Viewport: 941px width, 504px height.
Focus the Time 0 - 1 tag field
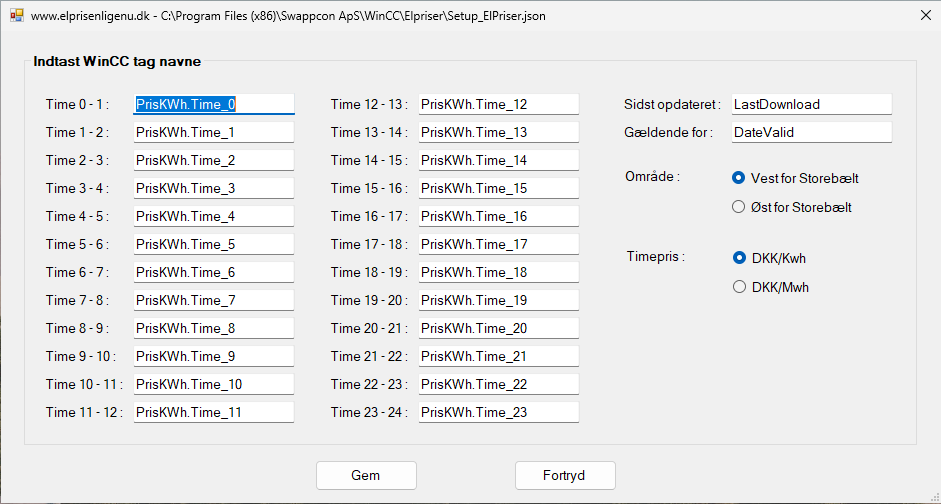point(213,104)
